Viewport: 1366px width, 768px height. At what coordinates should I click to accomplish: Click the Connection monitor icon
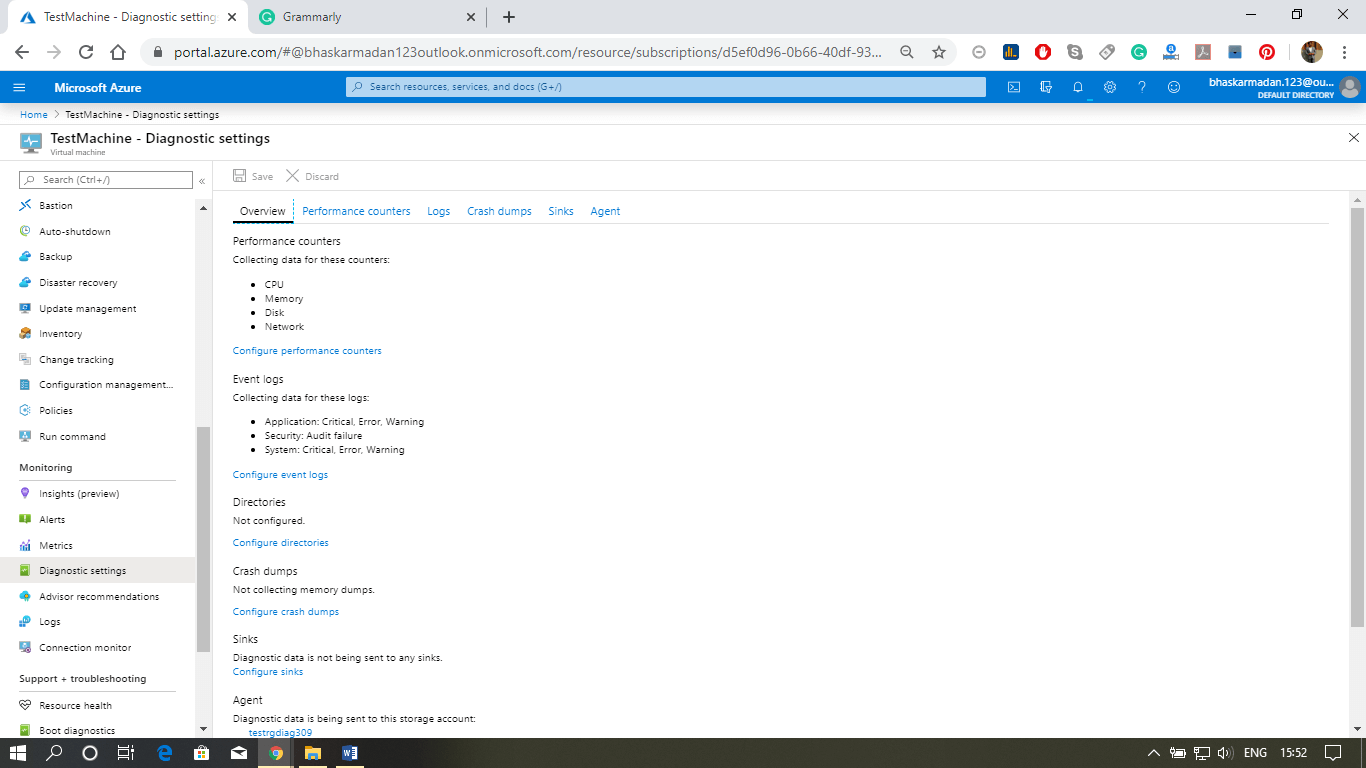pos(25,647)
